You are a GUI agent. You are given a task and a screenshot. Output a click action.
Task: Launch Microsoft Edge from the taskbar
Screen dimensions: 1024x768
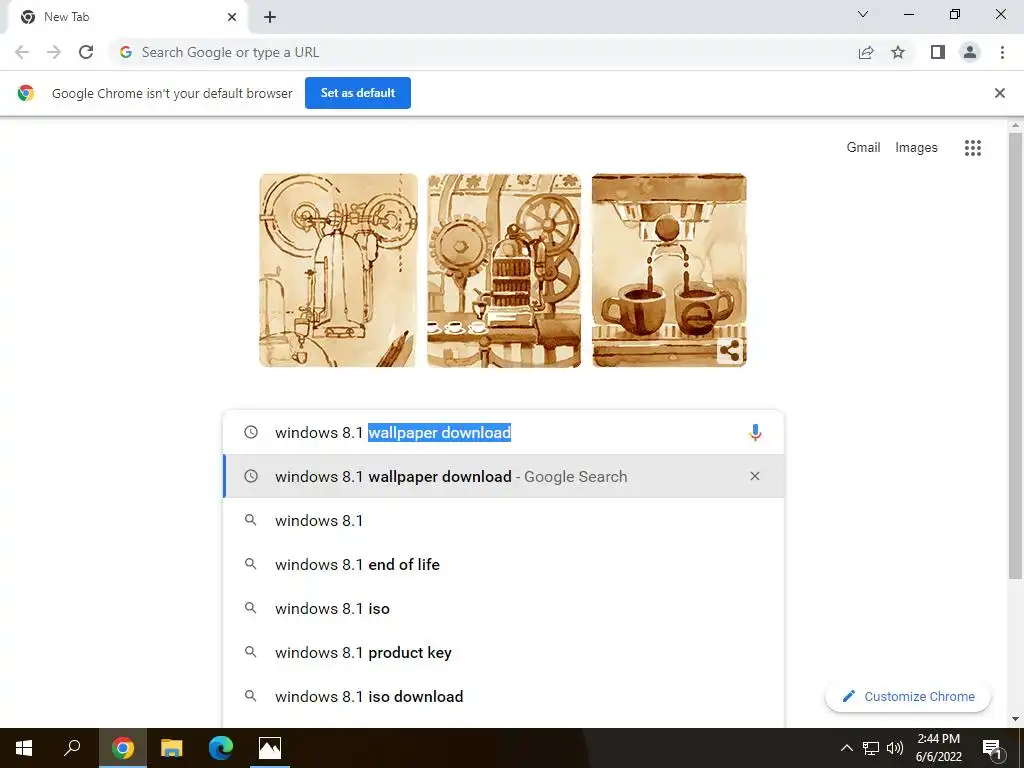click(221, 748)
